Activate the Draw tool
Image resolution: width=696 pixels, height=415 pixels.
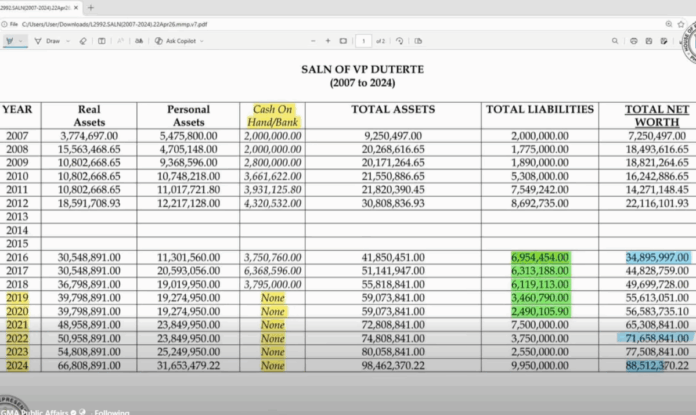(46, 41)
